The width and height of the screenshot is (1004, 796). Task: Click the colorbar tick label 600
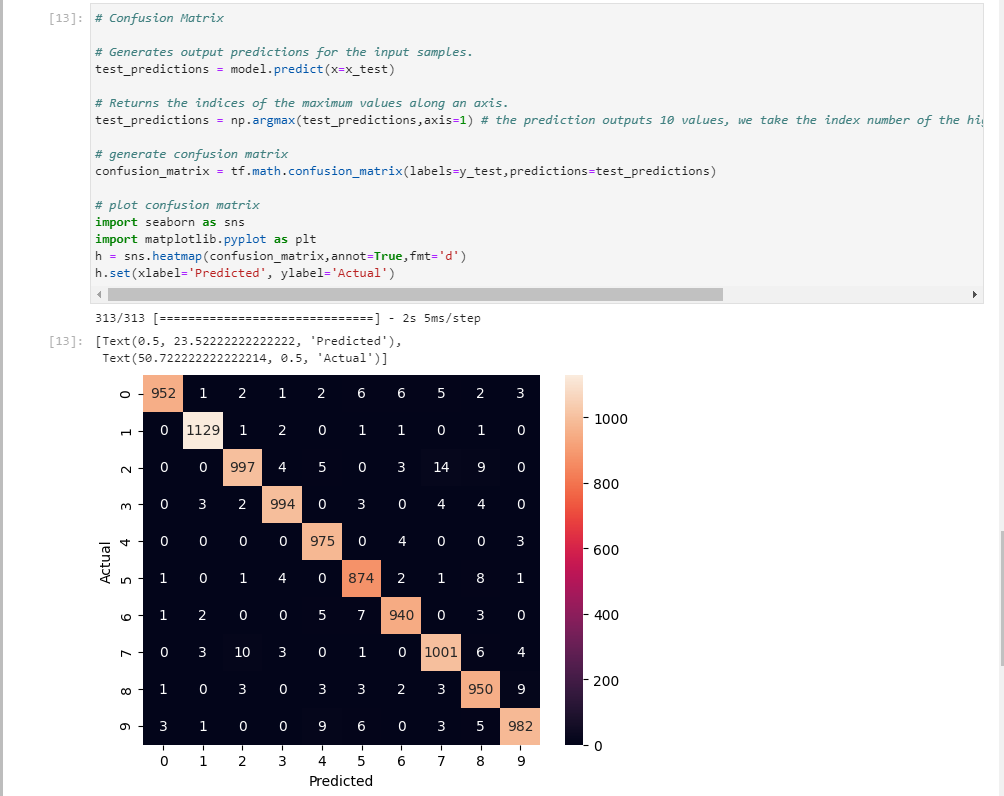606,550
